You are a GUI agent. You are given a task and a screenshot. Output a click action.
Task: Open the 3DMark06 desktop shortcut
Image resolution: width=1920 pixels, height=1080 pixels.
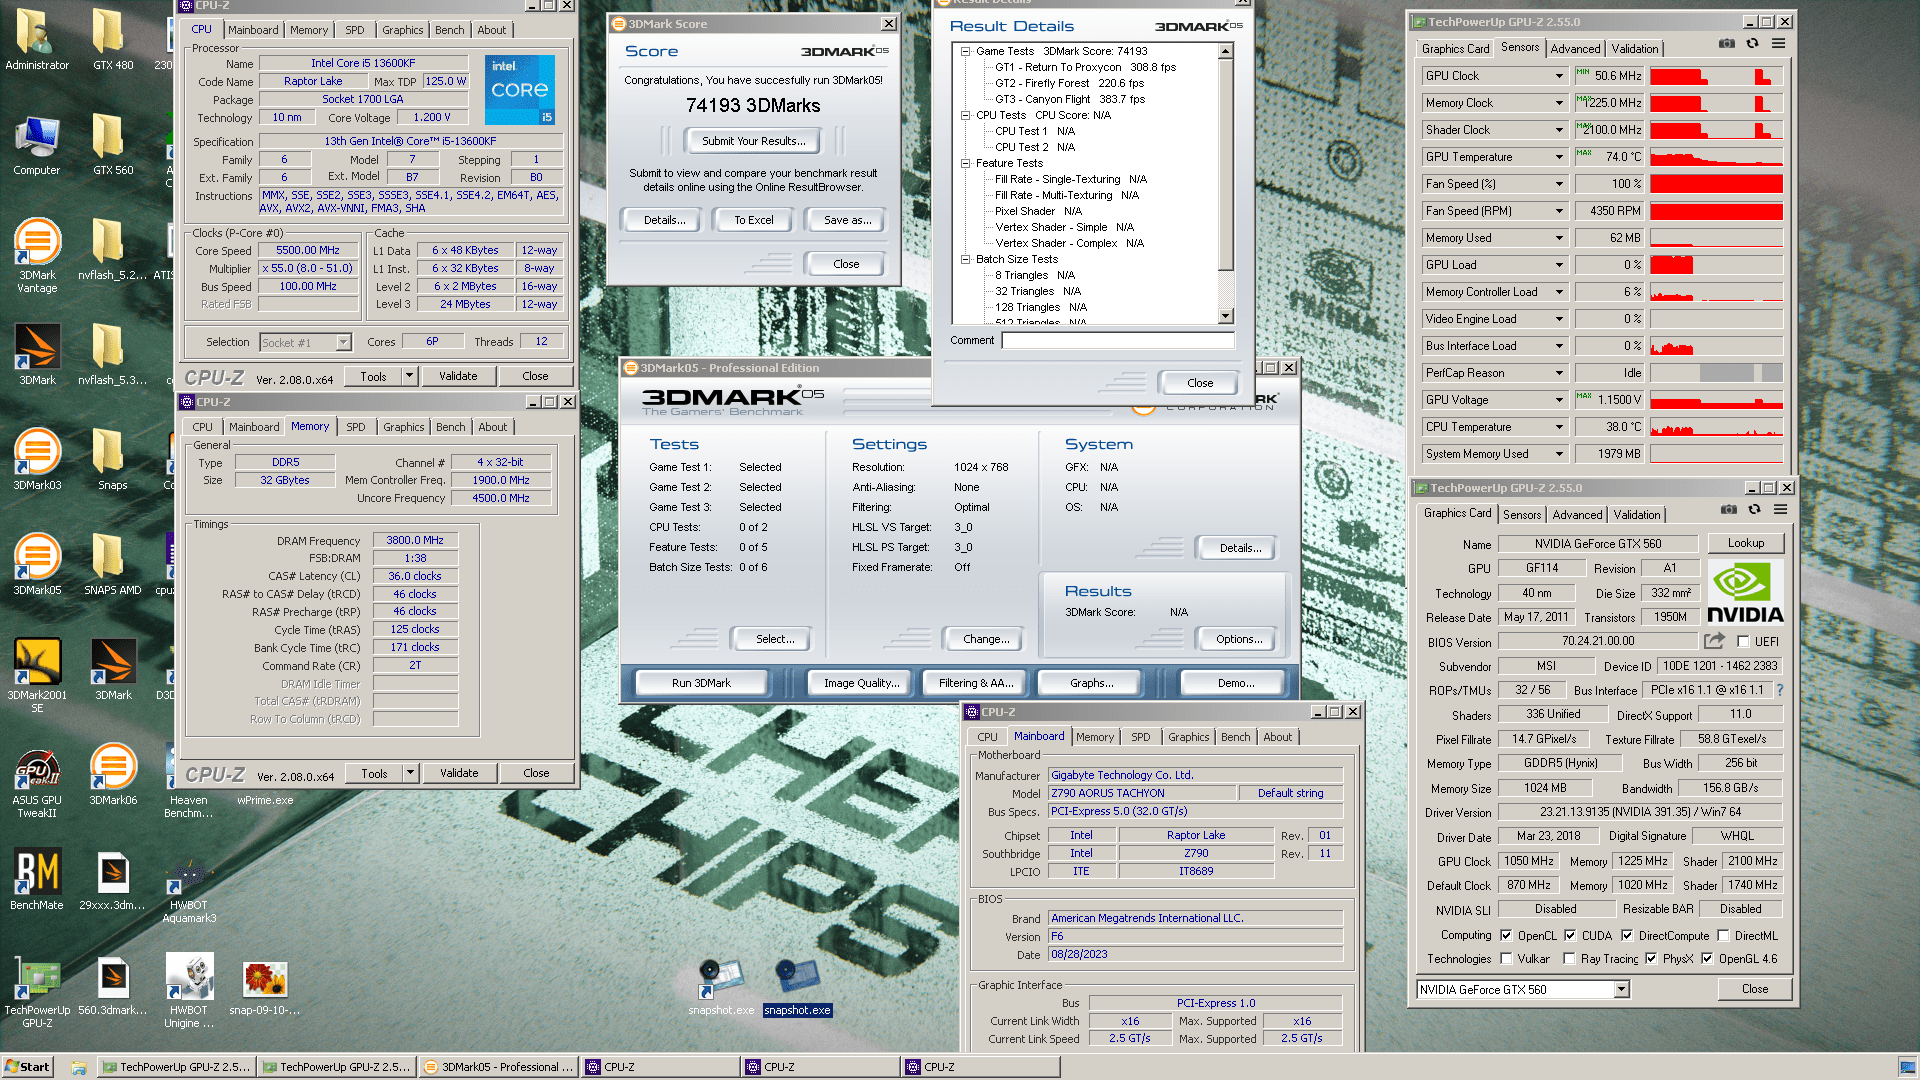(x=113, y=774)
